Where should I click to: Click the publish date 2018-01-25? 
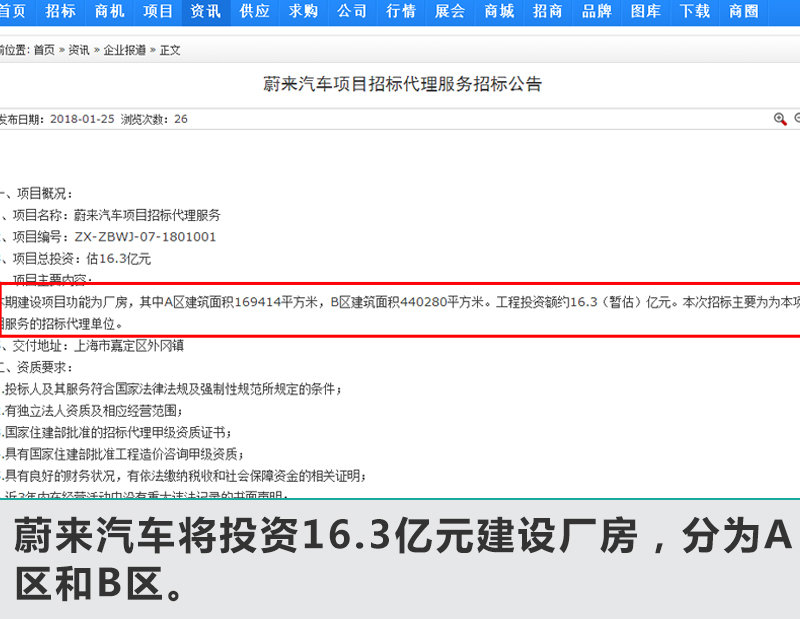[82, 119]
